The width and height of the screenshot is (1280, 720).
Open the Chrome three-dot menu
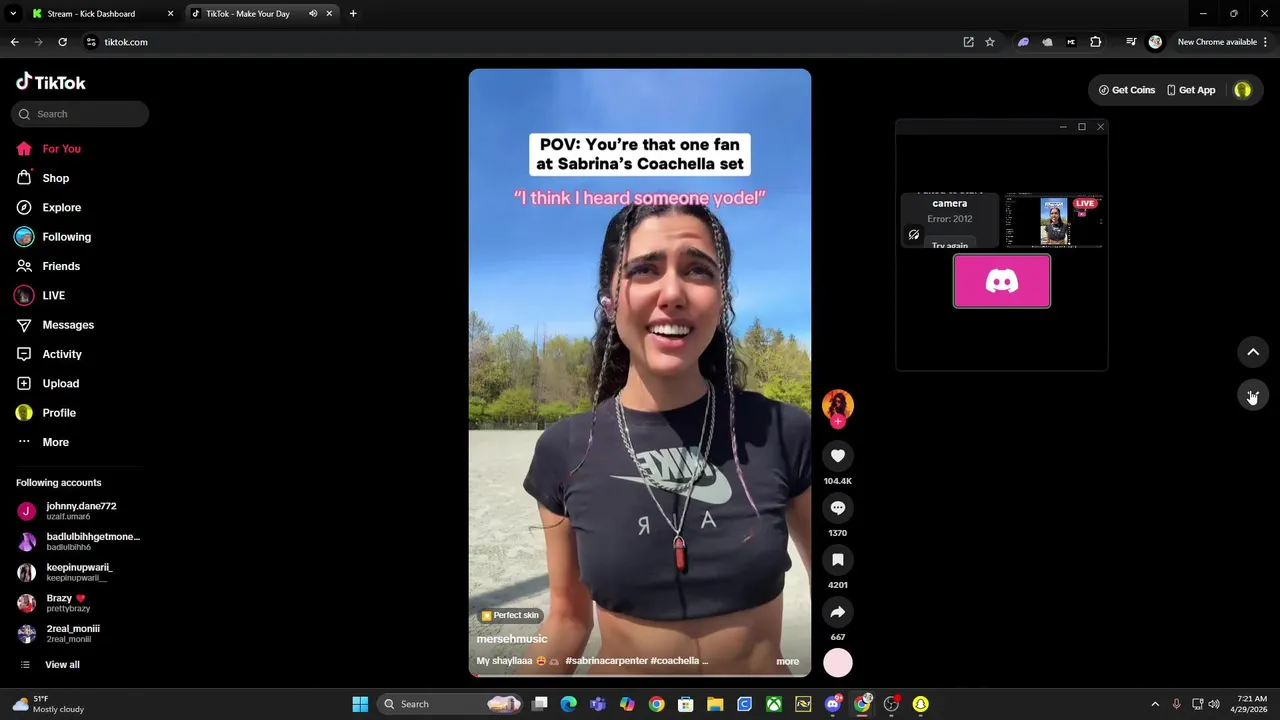(1267, 42)
